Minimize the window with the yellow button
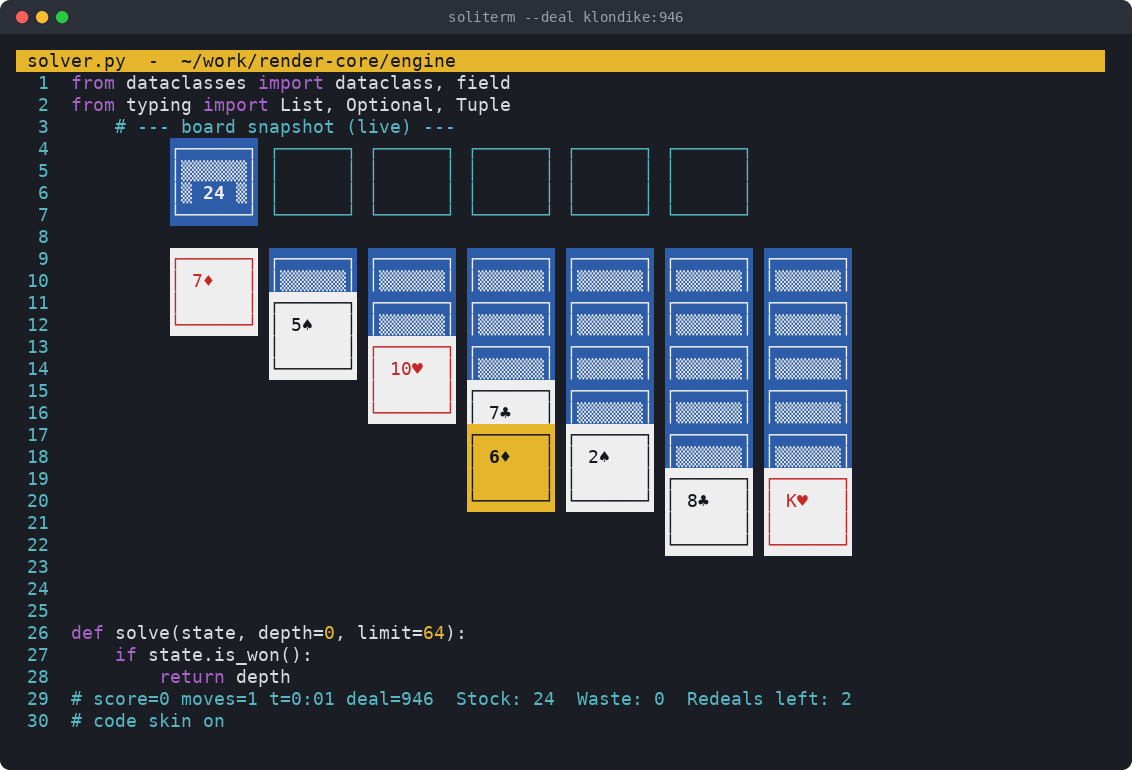The image size is (1132, 770). tap(42, 17)
